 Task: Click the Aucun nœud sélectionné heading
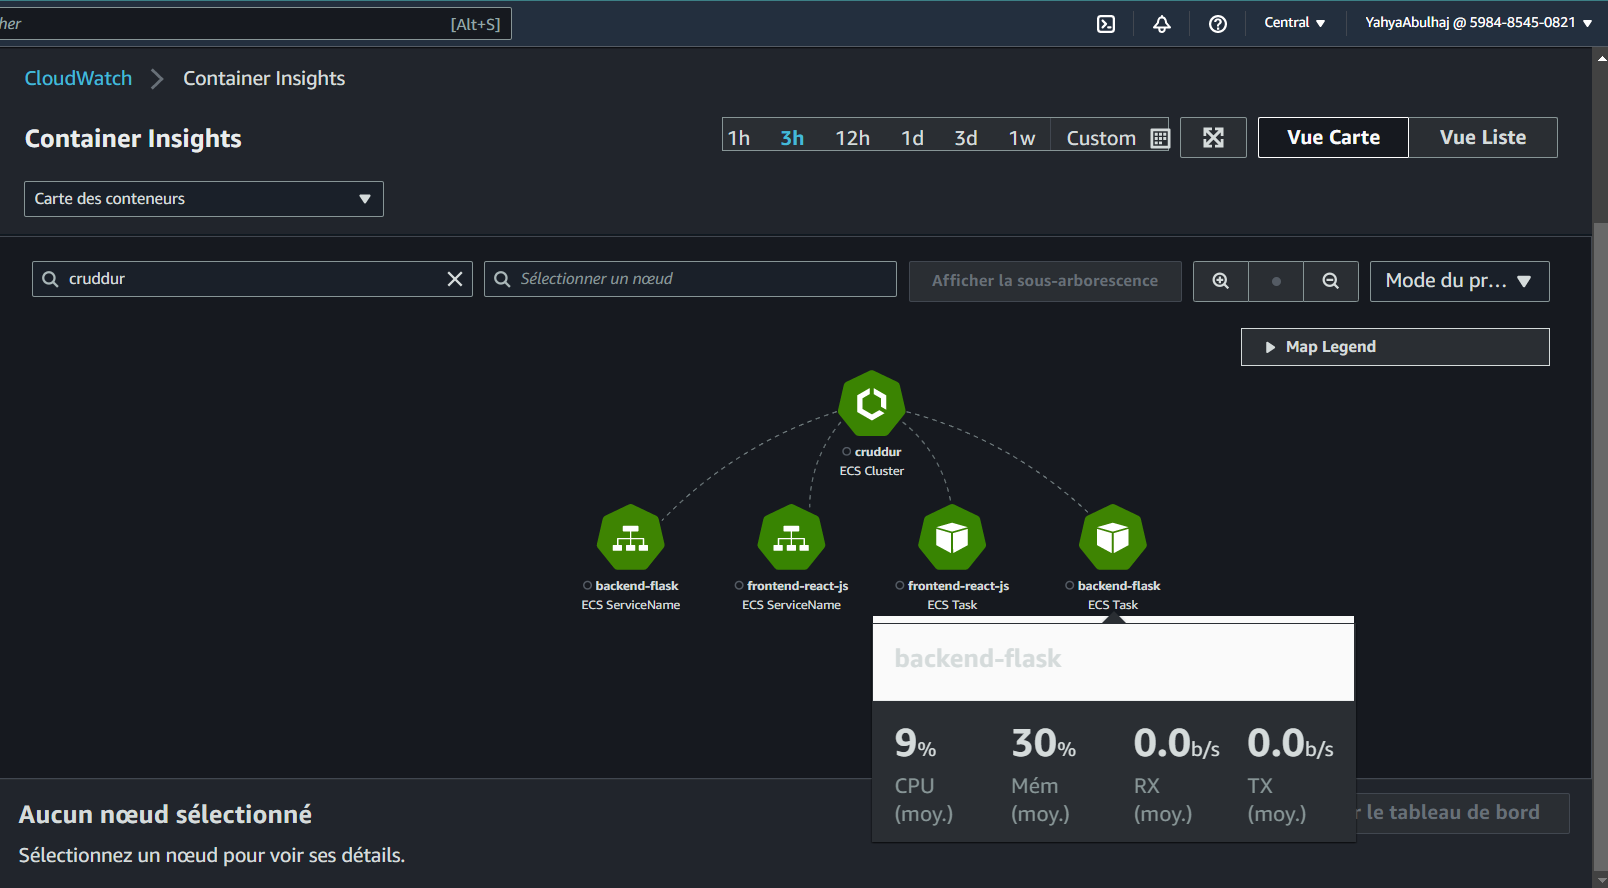(x=165, y=815)
